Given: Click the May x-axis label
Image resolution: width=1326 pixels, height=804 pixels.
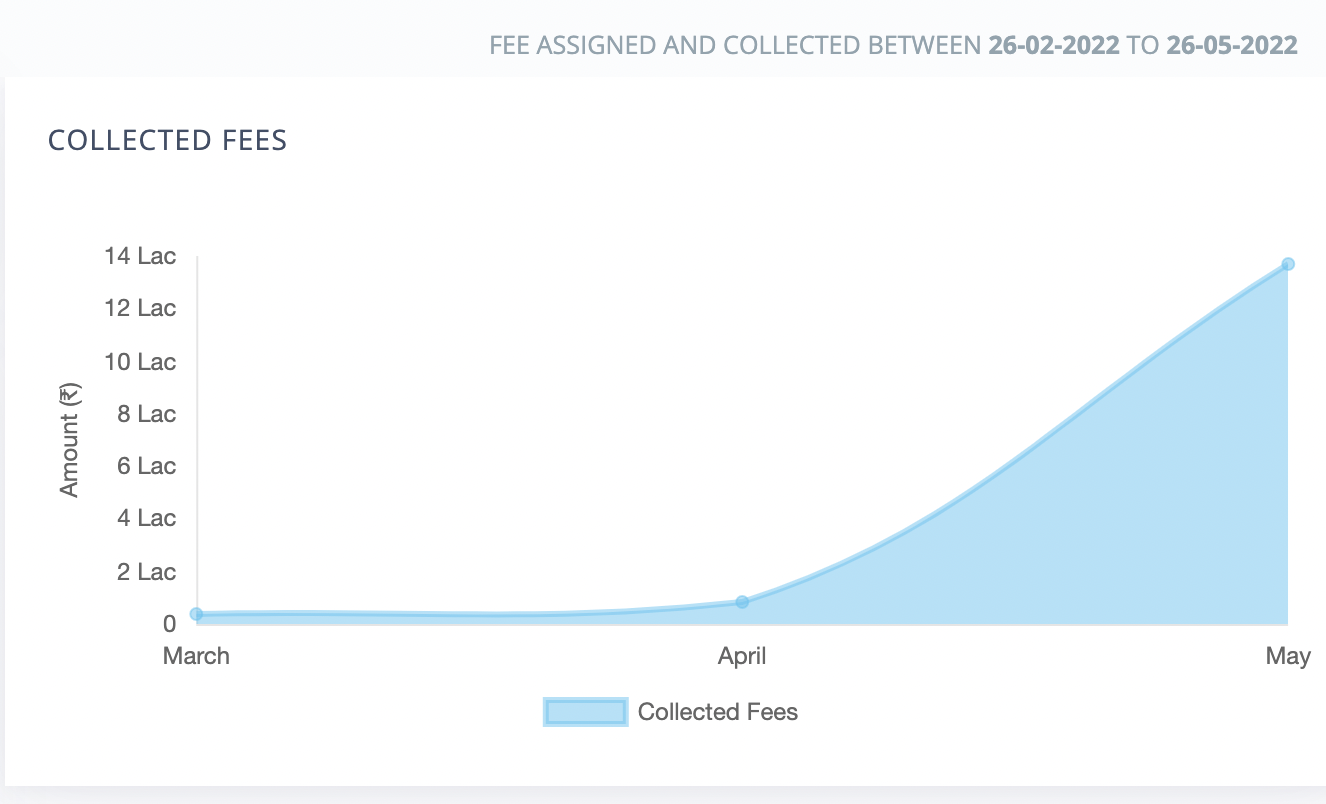Looking at the screenshot, I should tap(1288, 656).
